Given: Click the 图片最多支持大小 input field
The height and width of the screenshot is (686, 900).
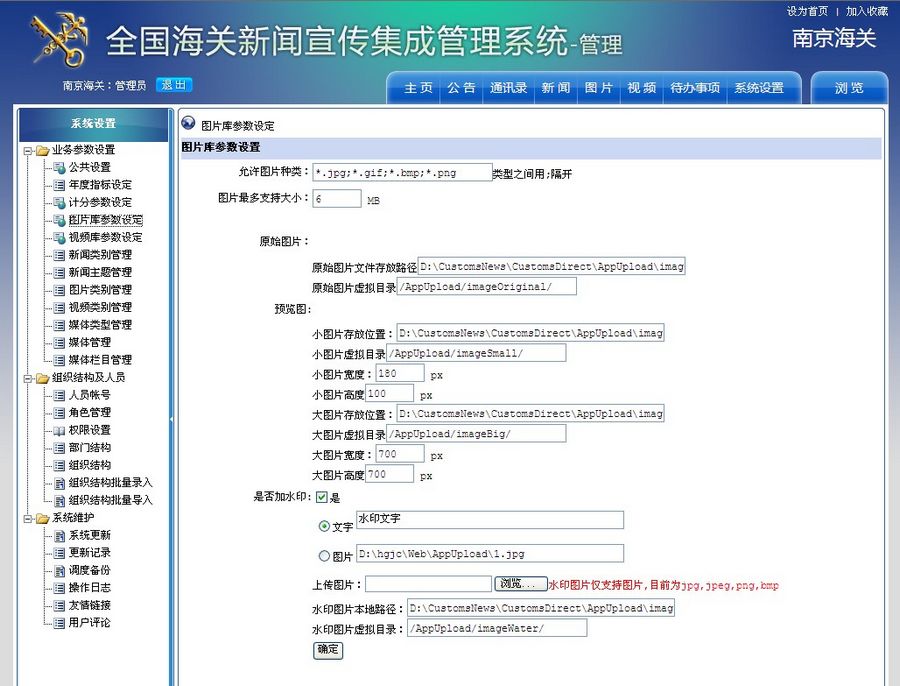Looking at the screenshot, I should click(337, 199).
